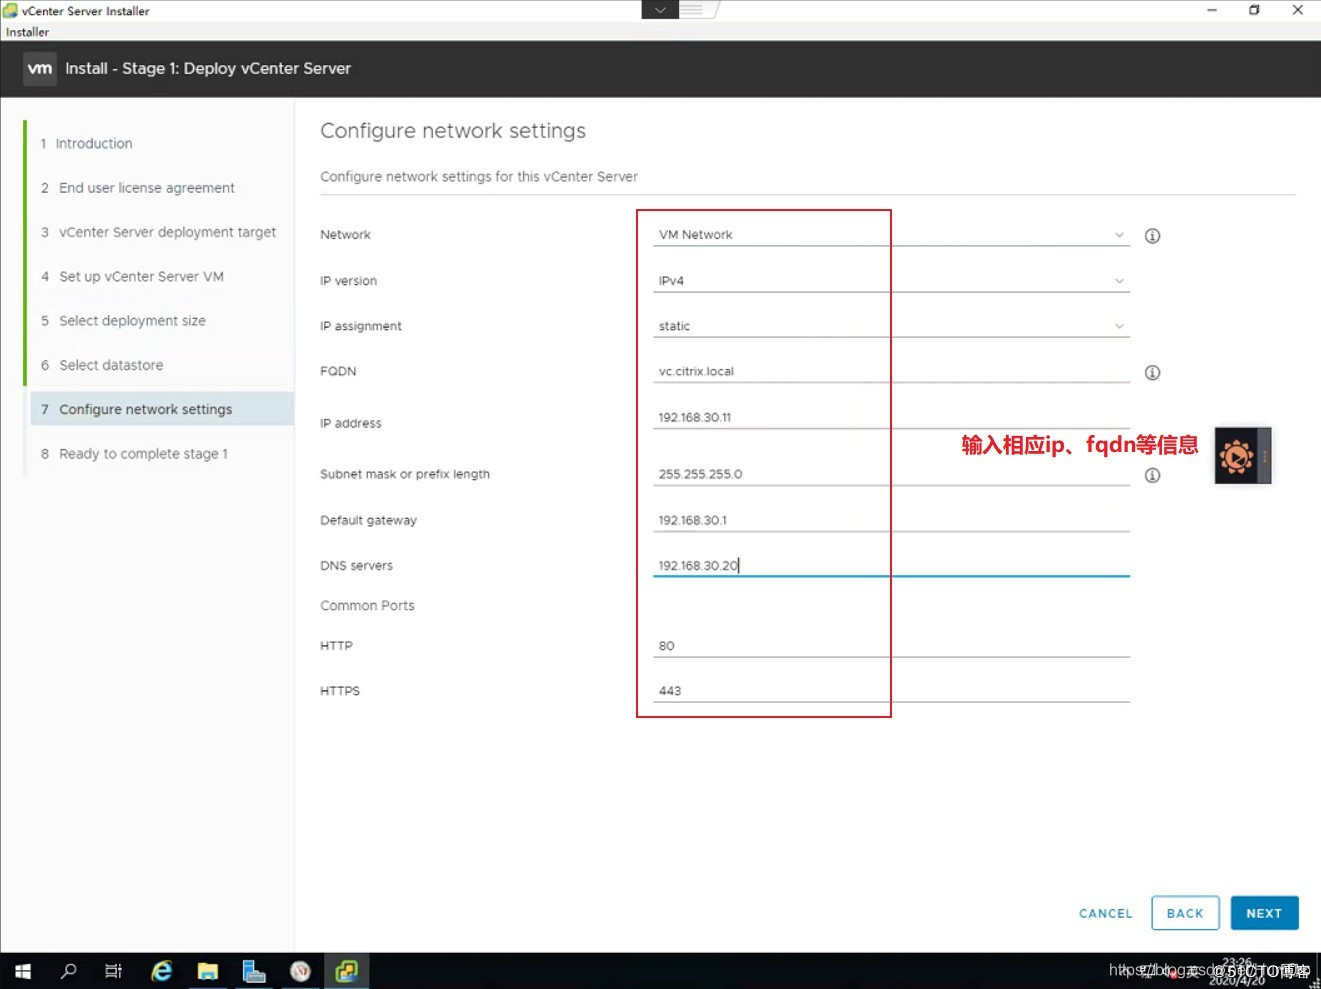1321x989 pixels.
Task: Click the Network field info icon
Action: click(1152, 236)
